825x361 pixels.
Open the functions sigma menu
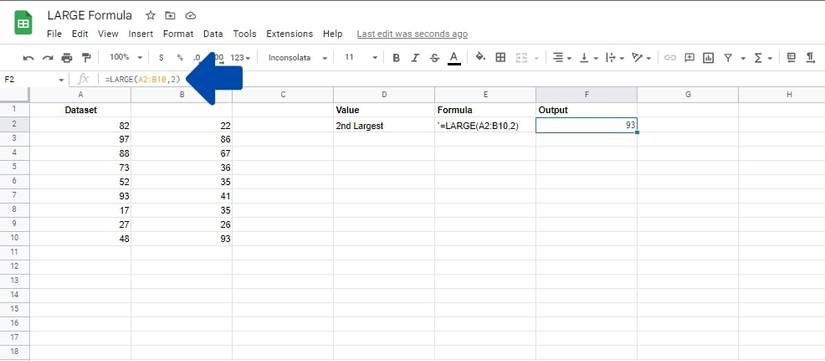click(762, 58)
